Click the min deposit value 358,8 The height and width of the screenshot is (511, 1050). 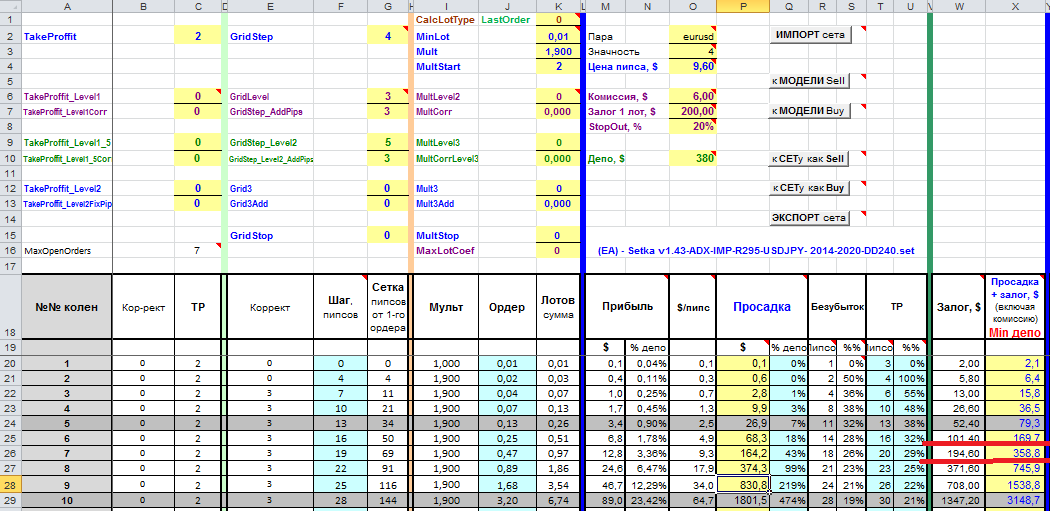pyautogui.click(x=1015, y=452)
